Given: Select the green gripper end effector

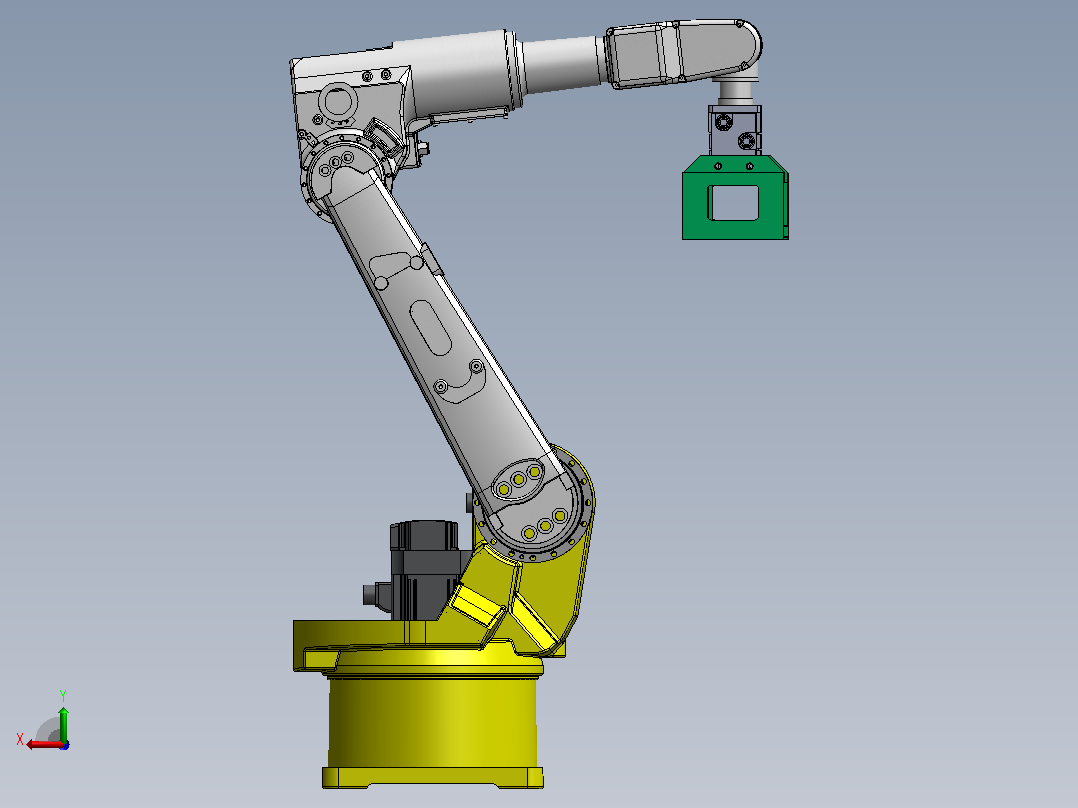Looking at the screenshot, I should pos(735,197).
